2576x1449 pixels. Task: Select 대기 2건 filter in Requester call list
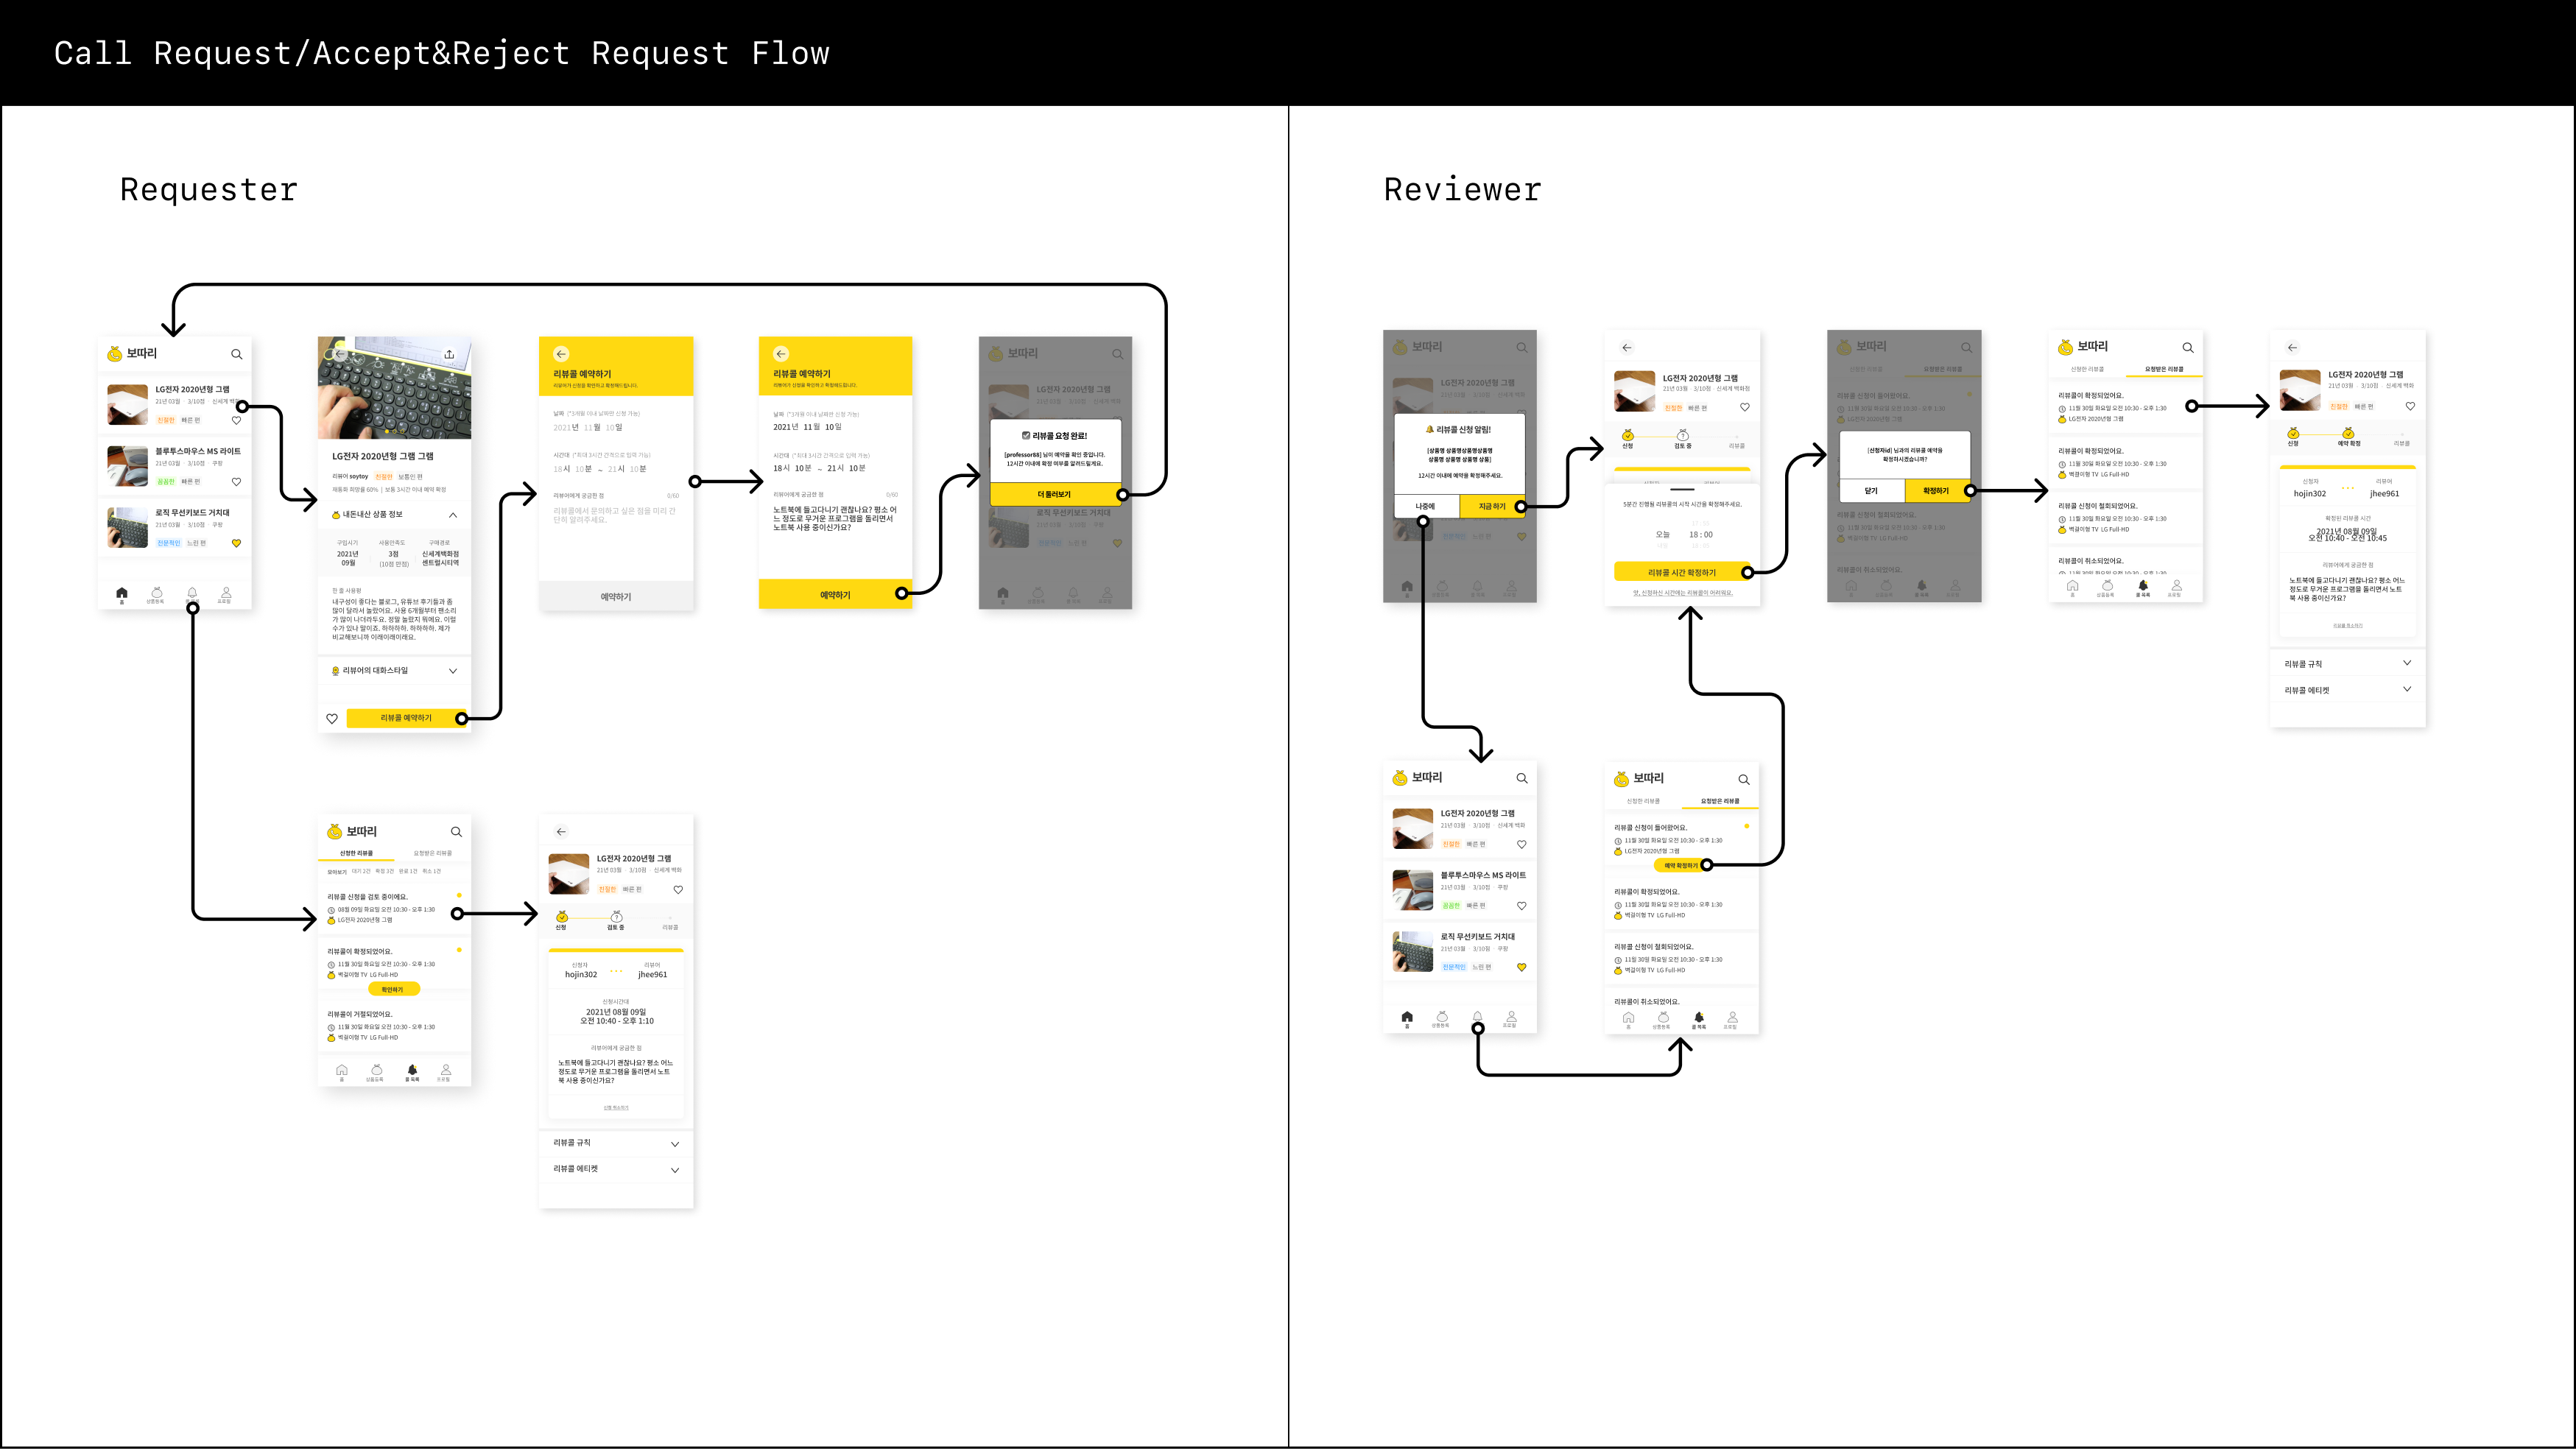click(x=361, y=871)
